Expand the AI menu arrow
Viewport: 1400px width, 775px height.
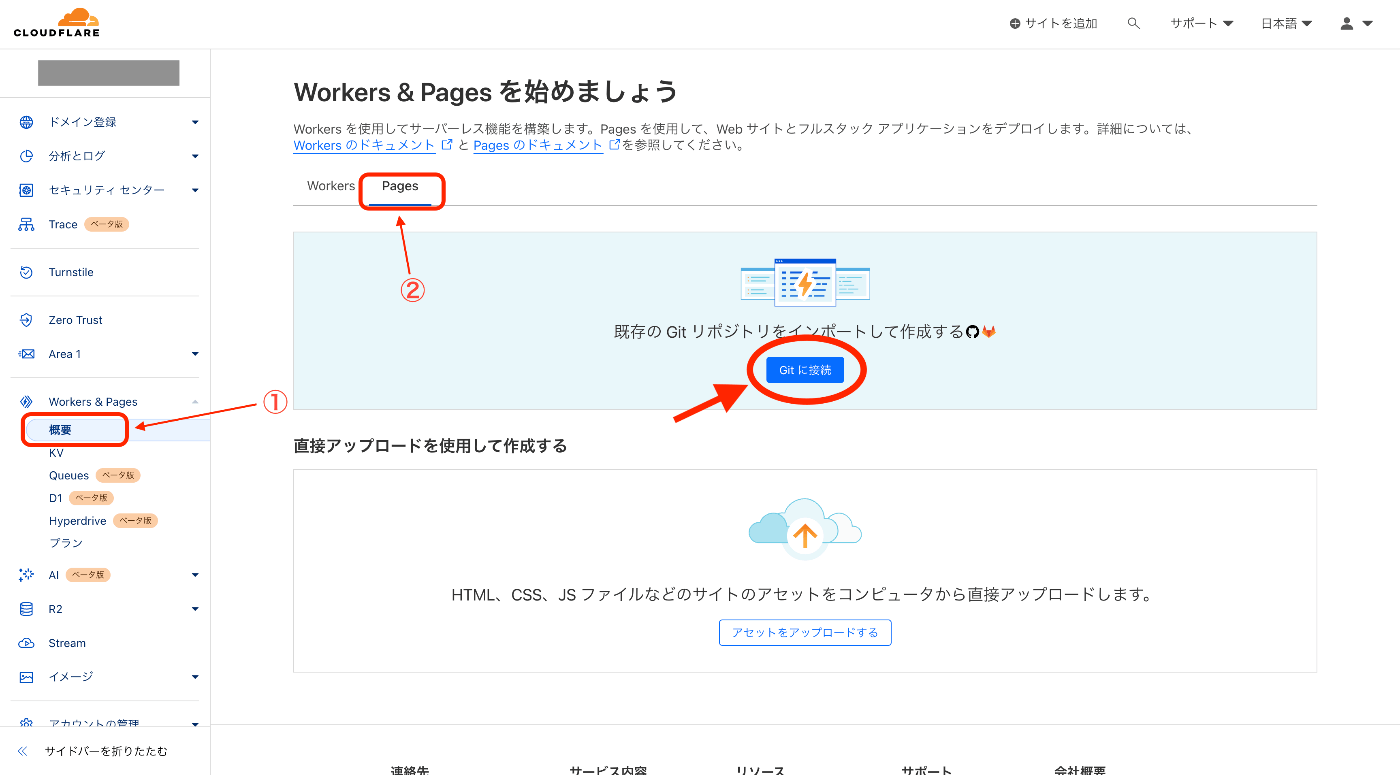(195, 575)
